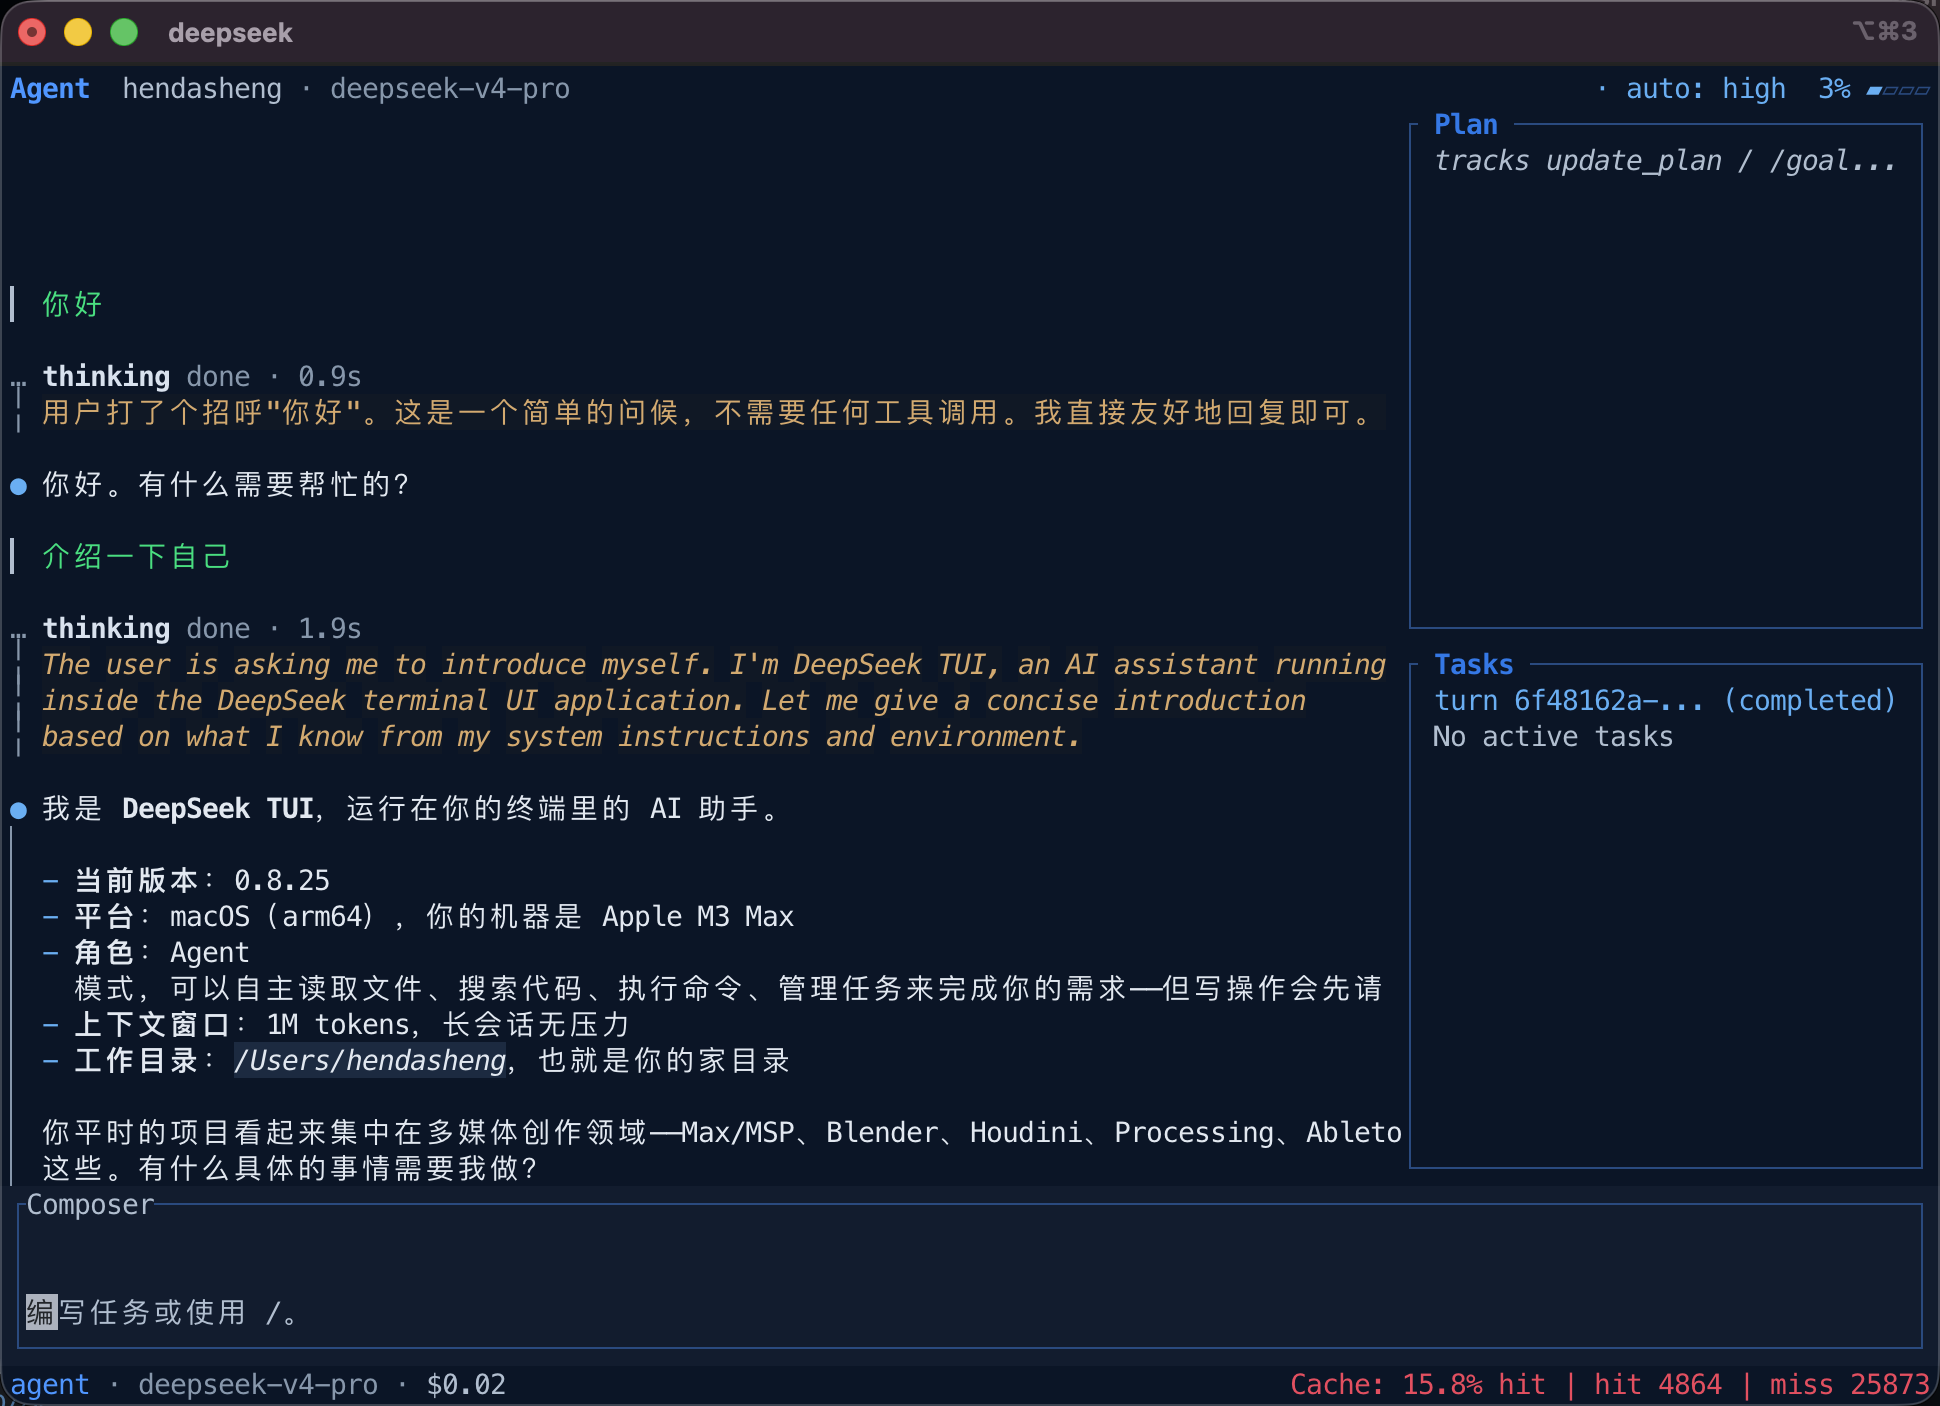Screen dimensions: 1940x1406
Task: Click the '平台: macOS (arm64)' line
Action: 434,917
